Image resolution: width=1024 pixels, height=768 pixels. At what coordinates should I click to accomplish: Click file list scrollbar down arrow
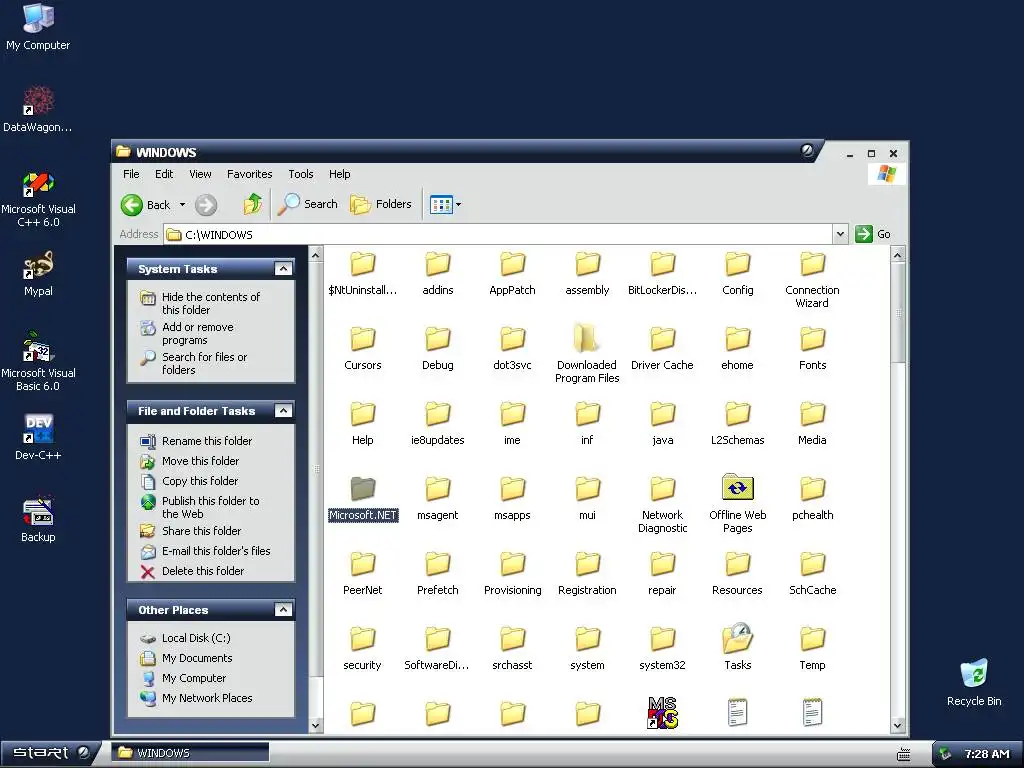(897, 725)
